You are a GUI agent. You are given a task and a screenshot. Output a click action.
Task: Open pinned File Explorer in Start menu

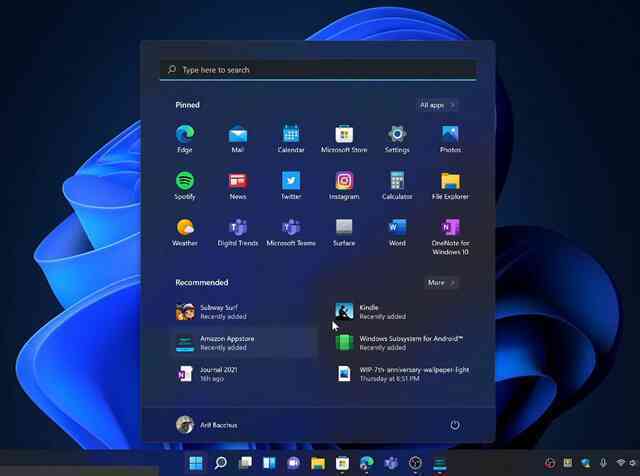click(x=450, y=186)
